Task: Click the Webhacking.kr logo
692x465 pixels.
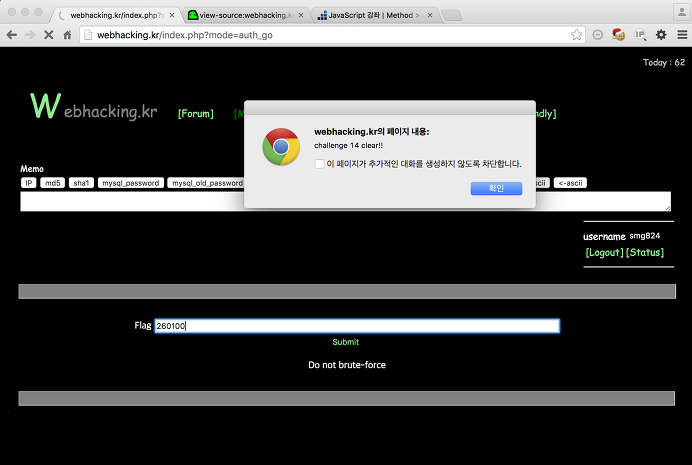Action: (x=94, y=106)
